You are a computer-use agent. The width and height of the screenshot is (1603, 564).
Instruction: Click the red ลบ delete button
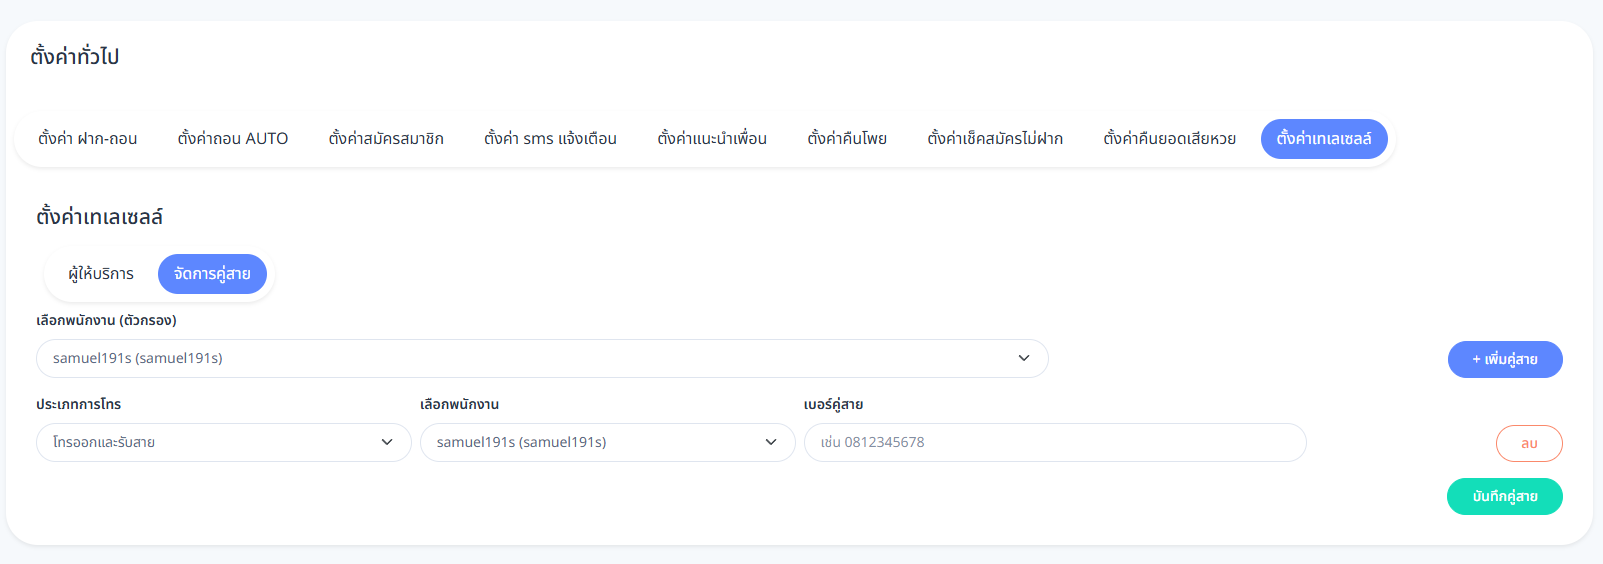(x=1529, y=443)
